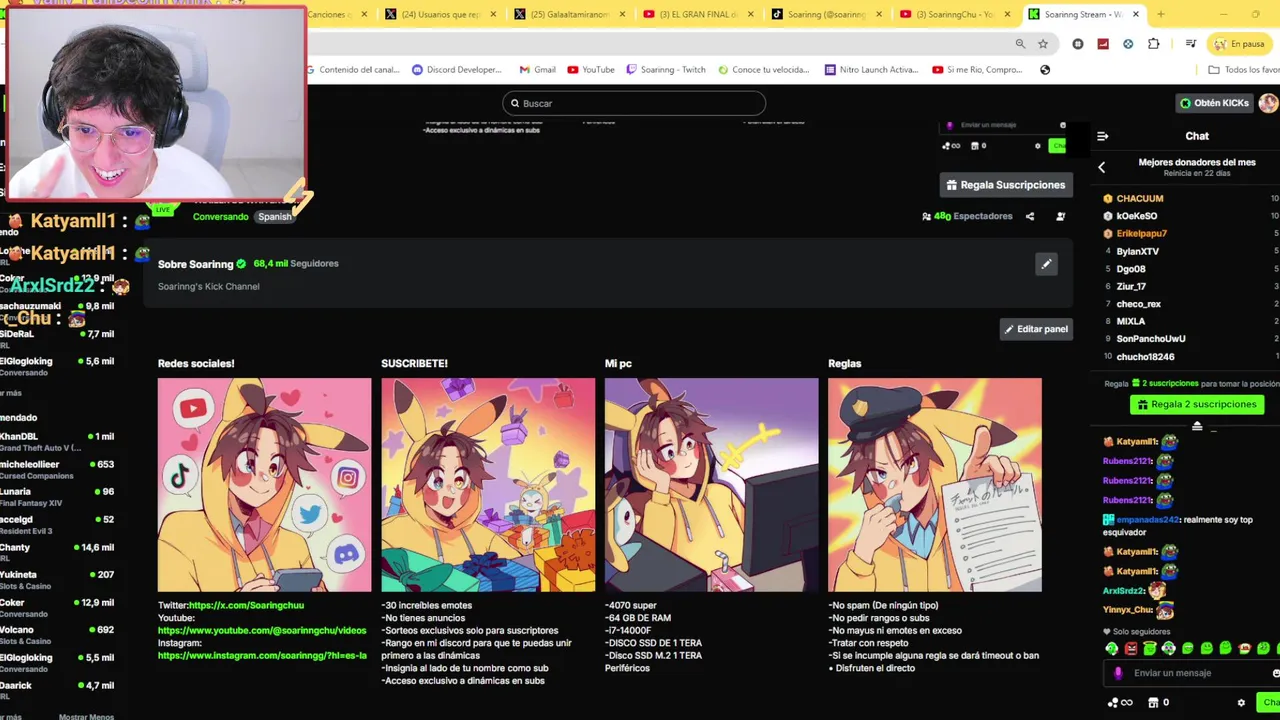The width and height of the screenshot is (1280, 720).
Task: Collapse sidebar list with Mostrar Menos
Action: pyautogui.click(x=86, y=716)
